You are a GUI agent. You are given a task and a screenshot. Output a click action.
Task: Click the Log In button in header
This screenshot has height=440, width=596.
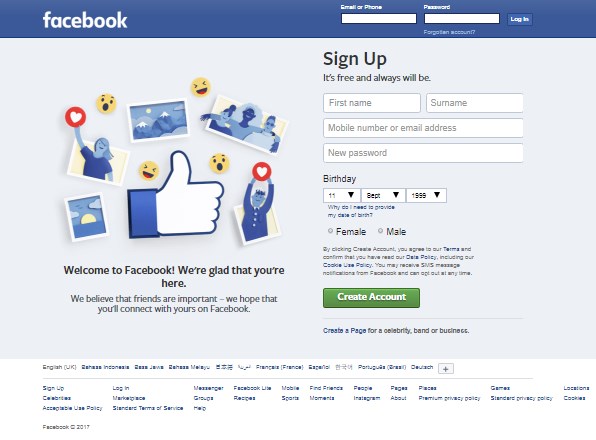click(x=520, y=19)
